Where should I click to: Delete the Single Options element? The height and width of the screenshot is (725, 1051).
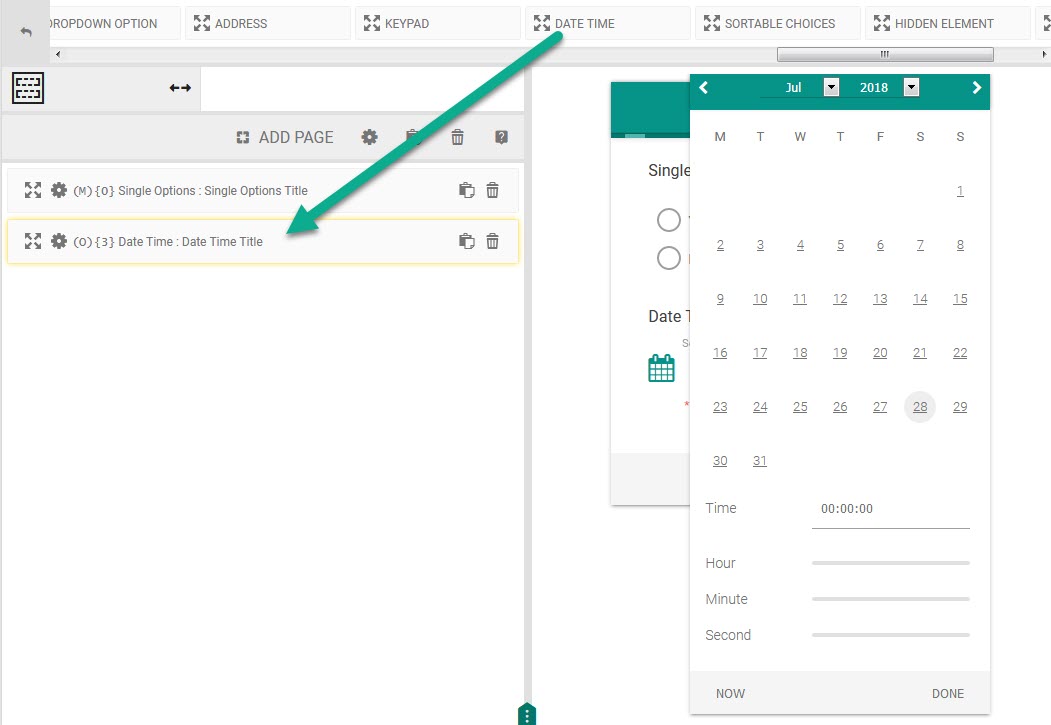tap(492, 190)
